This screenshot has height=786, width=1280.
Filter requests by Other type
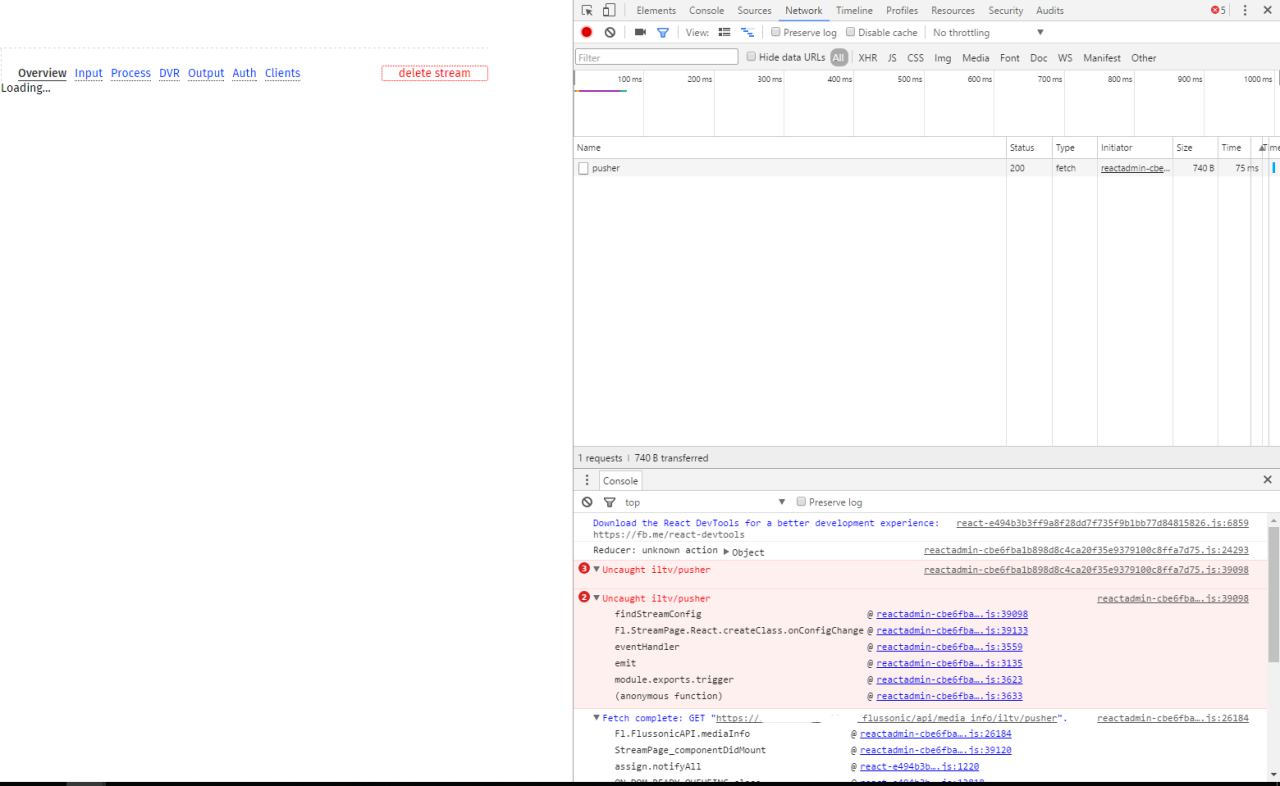point(1144,58)
